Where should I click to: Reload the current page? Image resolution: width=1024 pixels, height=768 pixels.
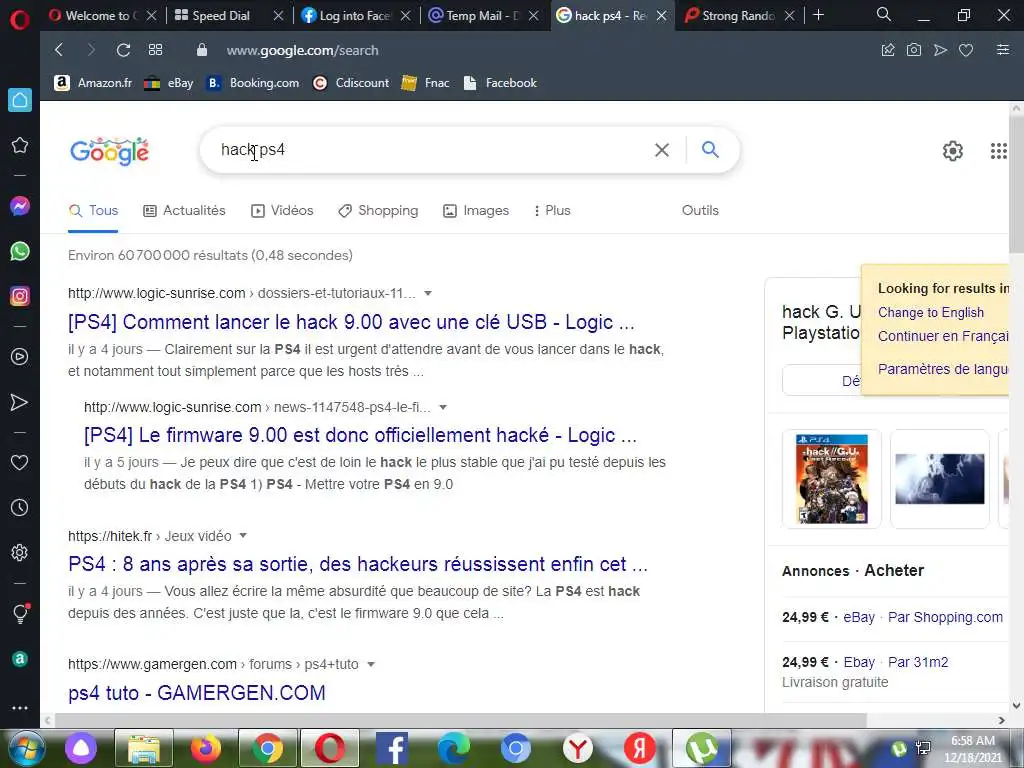(x=123, y=50)
